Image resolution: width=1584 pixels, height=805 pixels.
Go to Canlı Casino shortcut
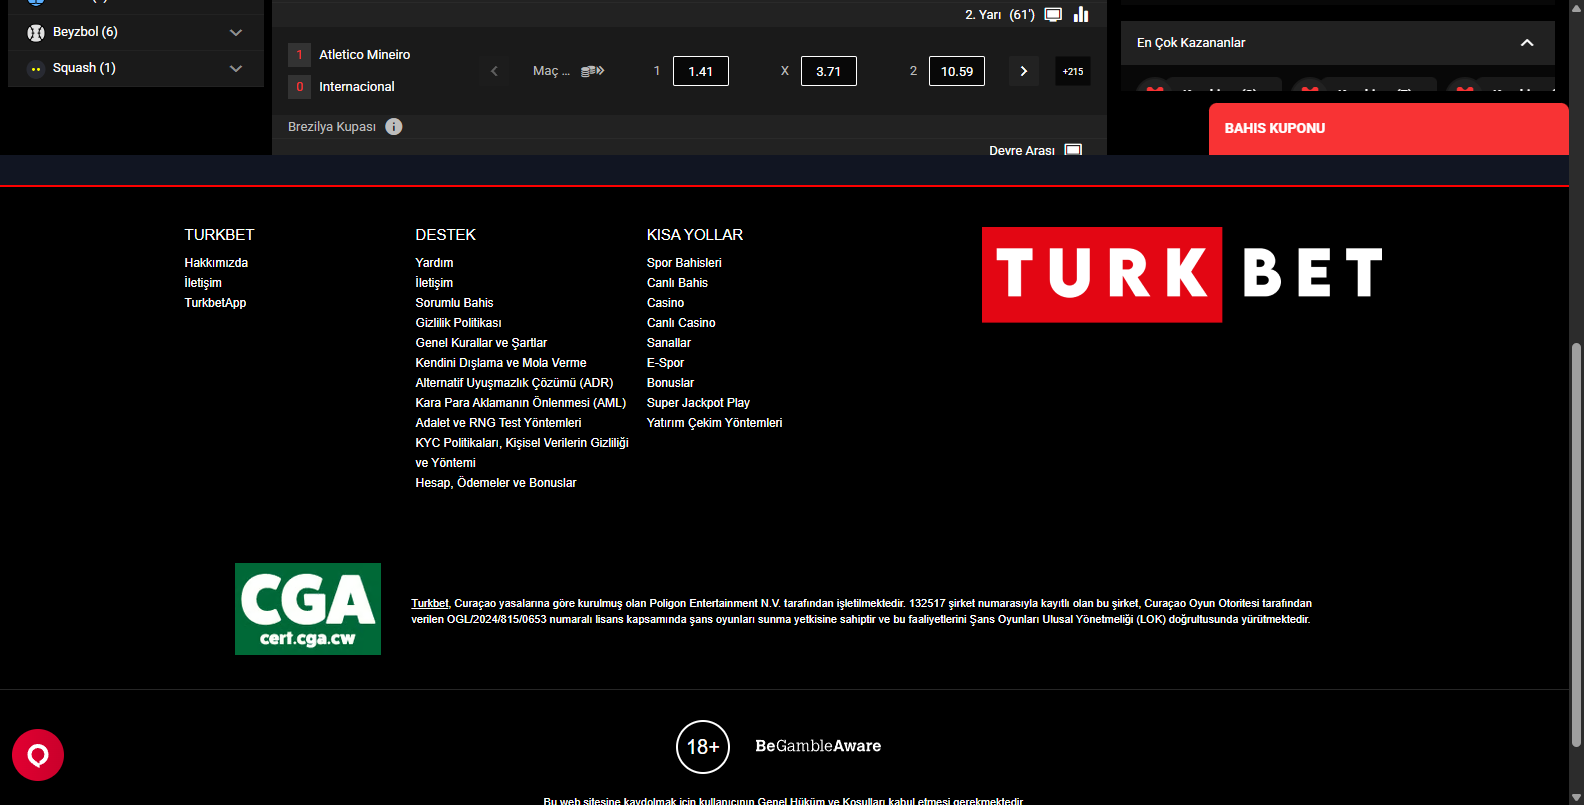coord(681,323)
